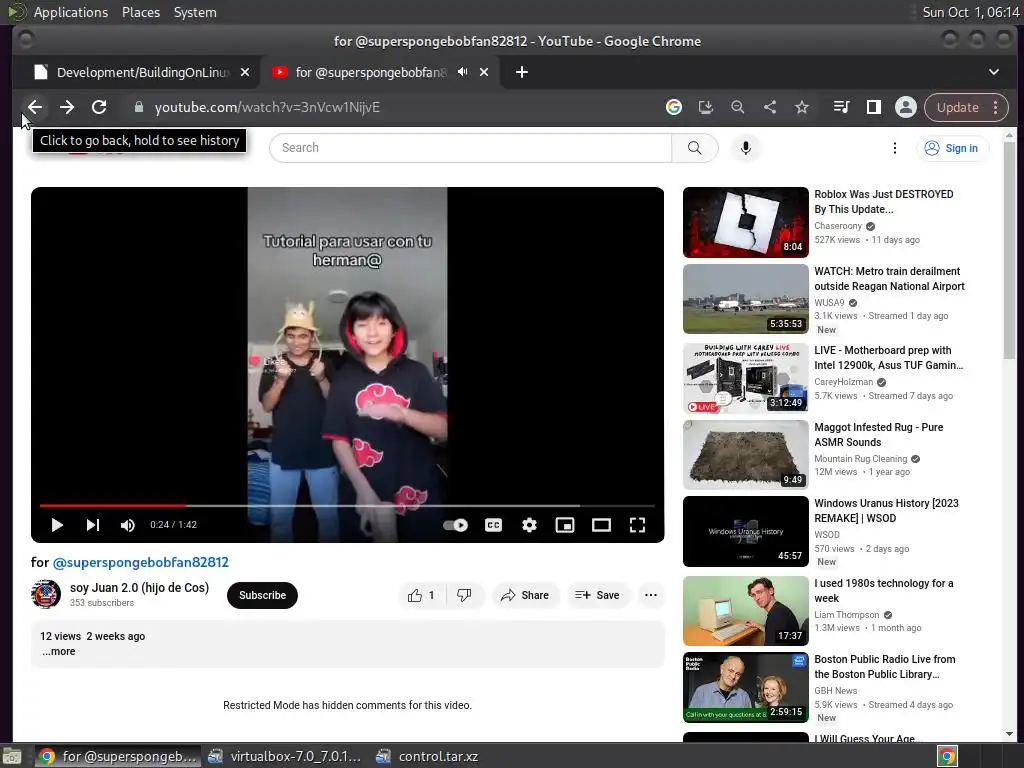Share this page from the address bar
Screen dimensions: 1024x768
coord(770,107)
